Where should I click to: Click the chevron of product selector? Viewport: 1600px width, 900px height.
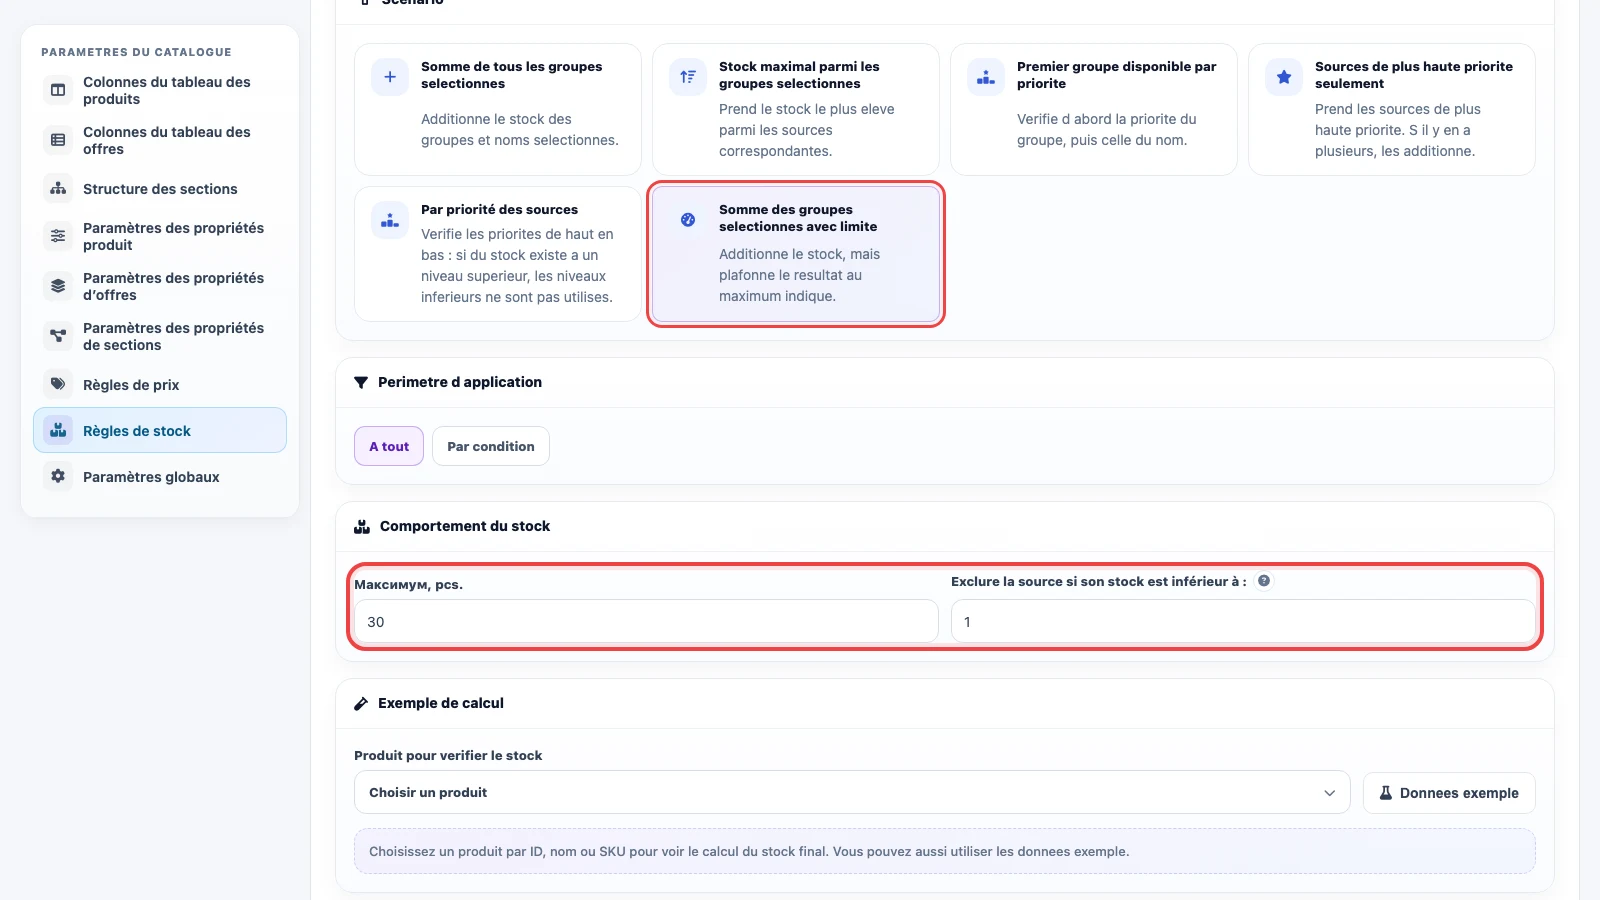[x=1329, y=793]
